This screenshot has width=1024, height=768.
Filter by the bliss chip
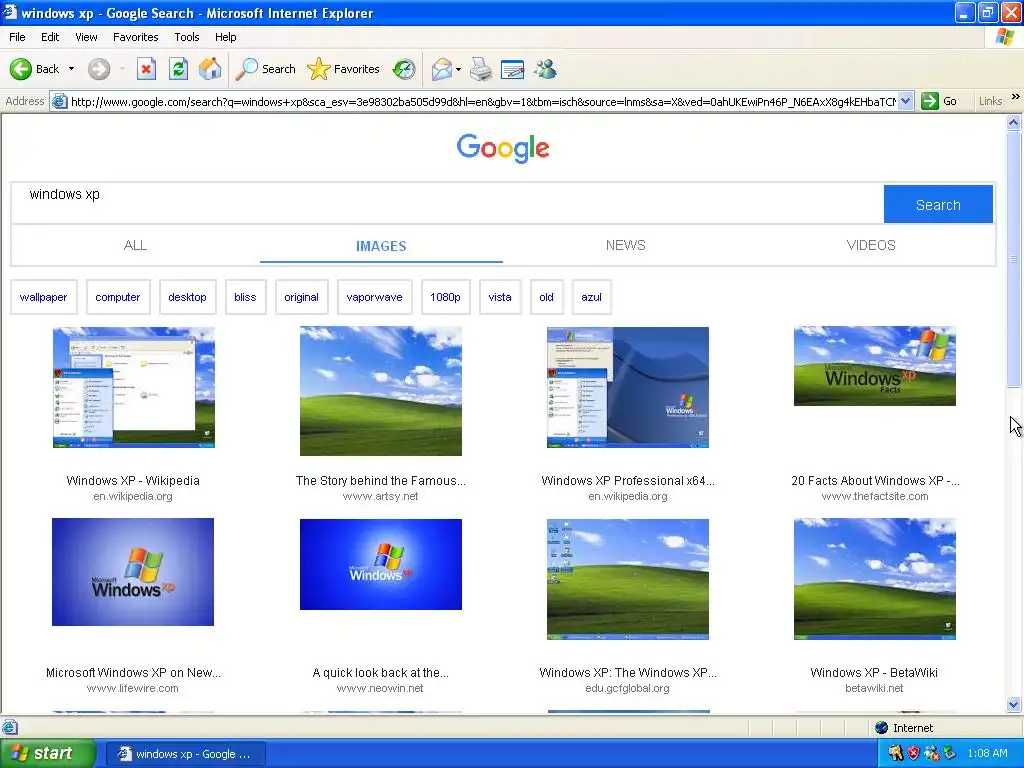tap(246, 297)
